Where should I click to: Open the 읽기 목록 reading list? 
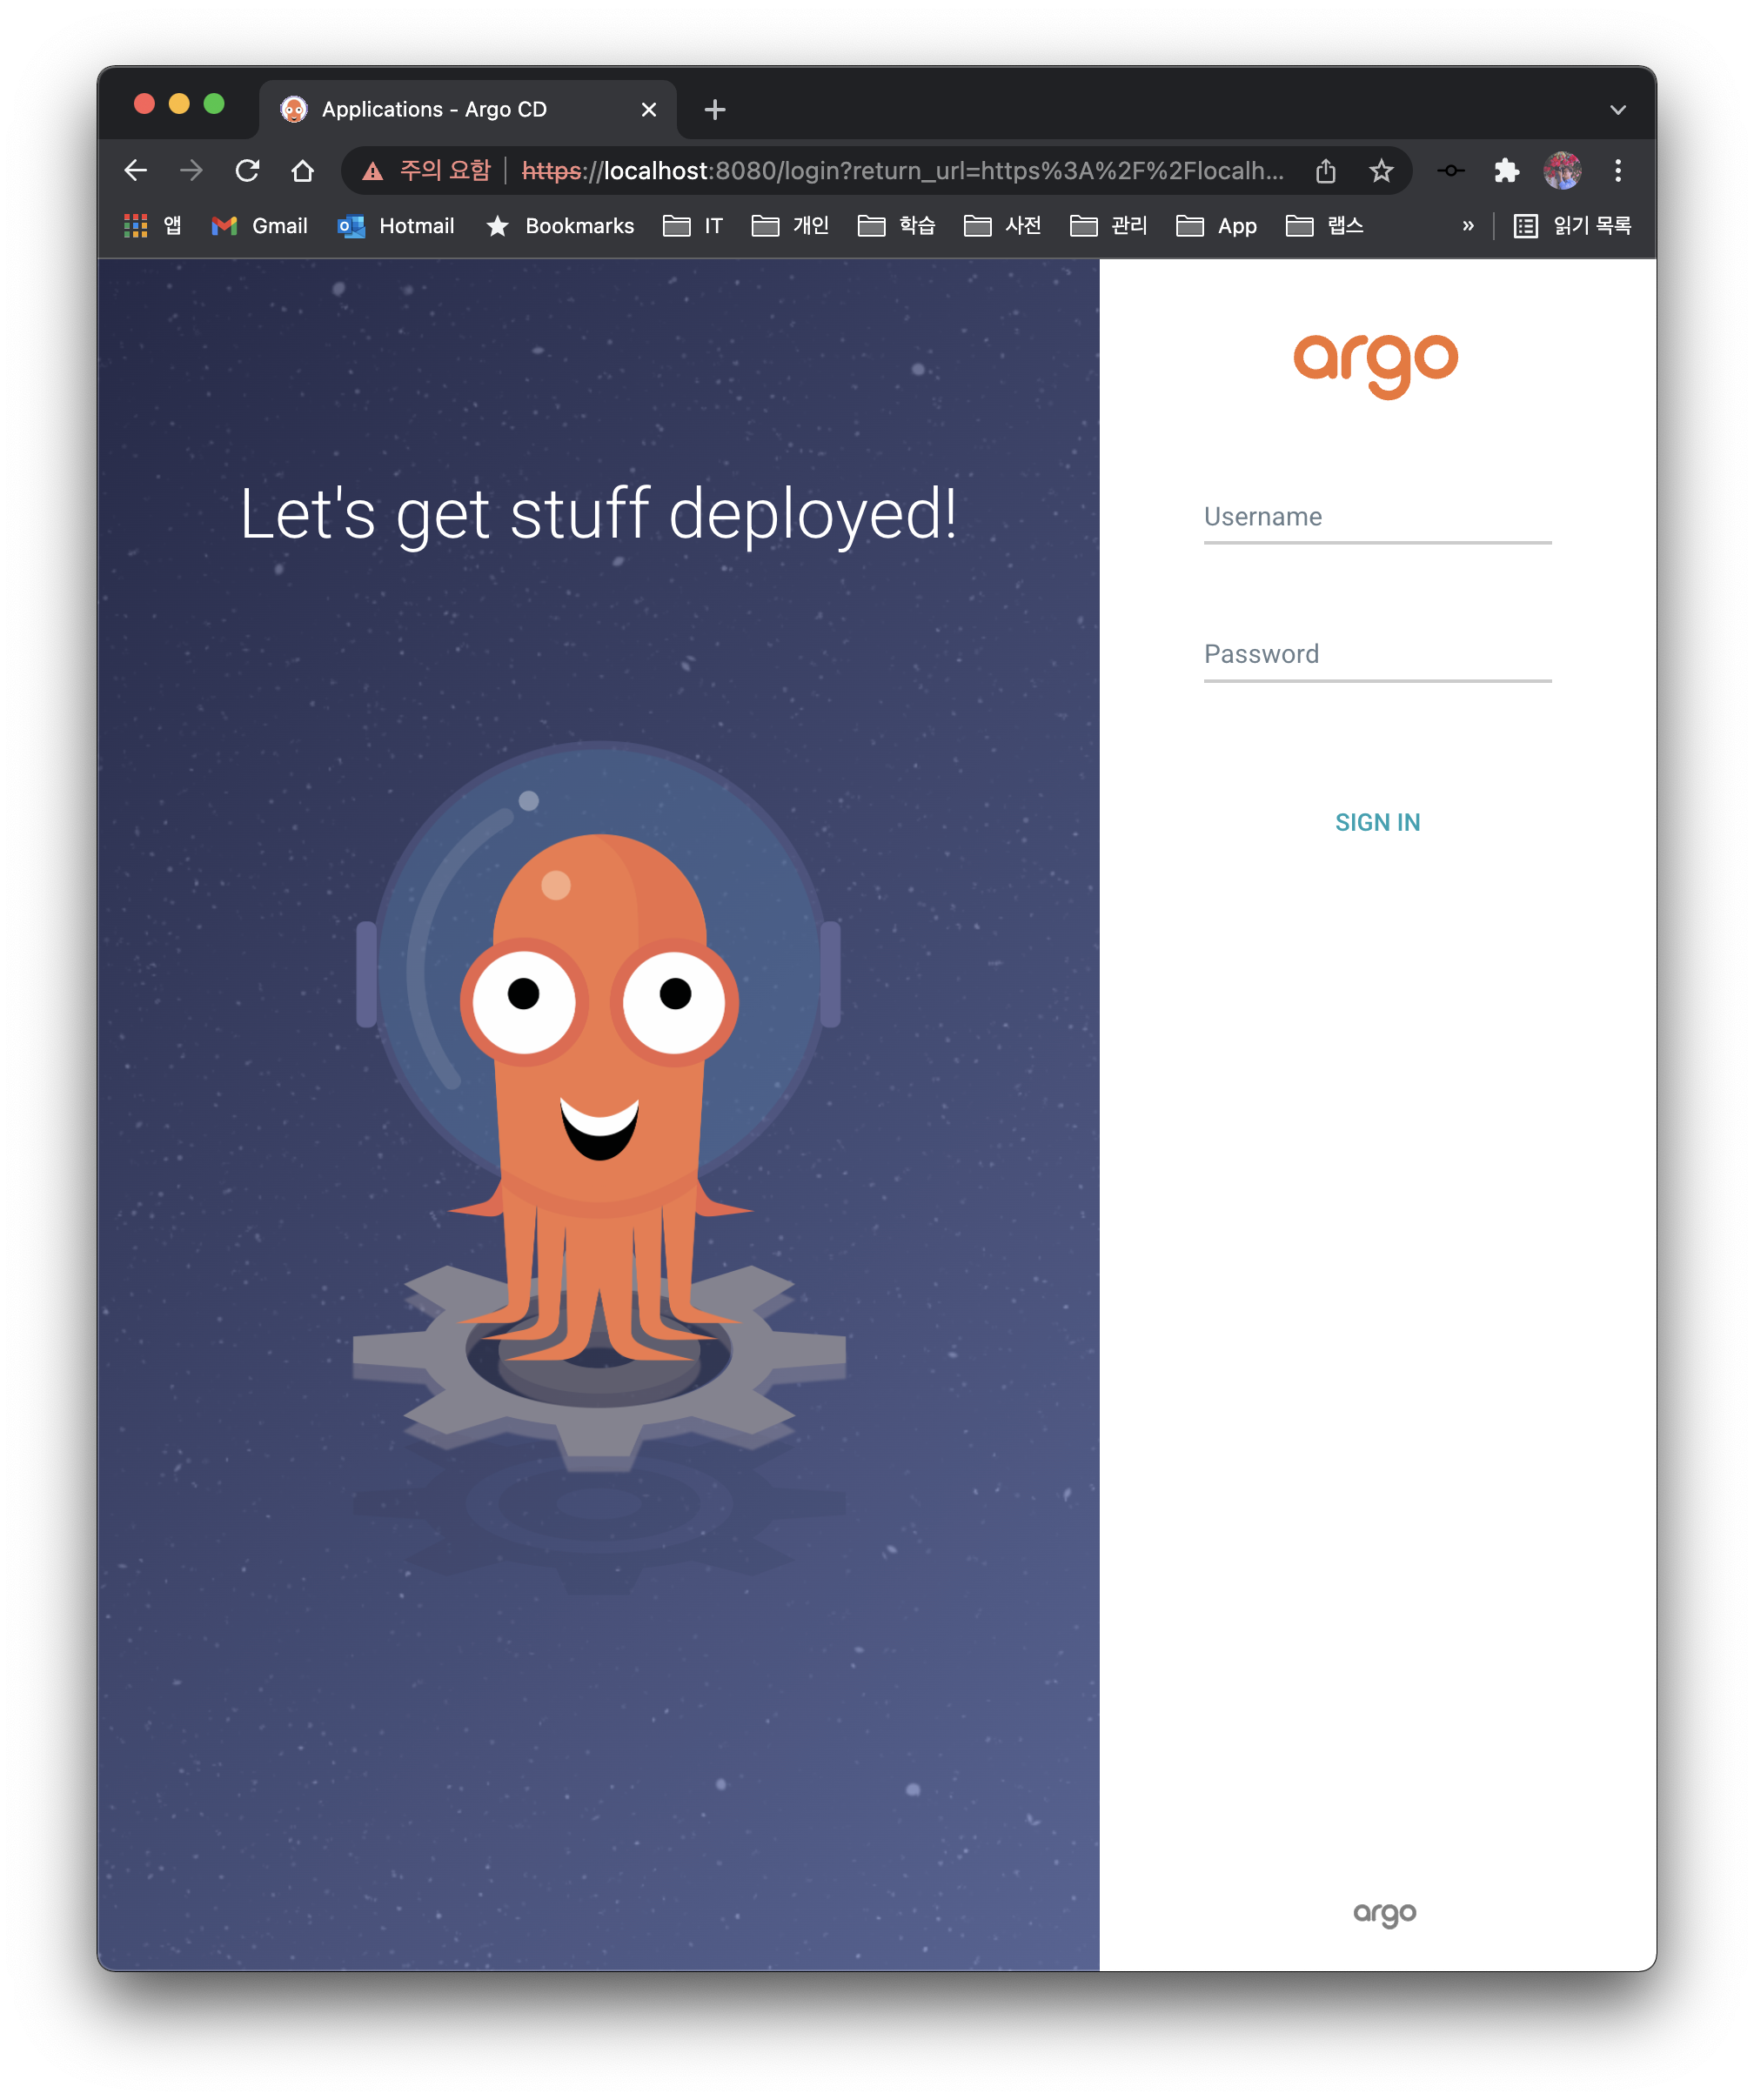click(x=1573, y=226)
